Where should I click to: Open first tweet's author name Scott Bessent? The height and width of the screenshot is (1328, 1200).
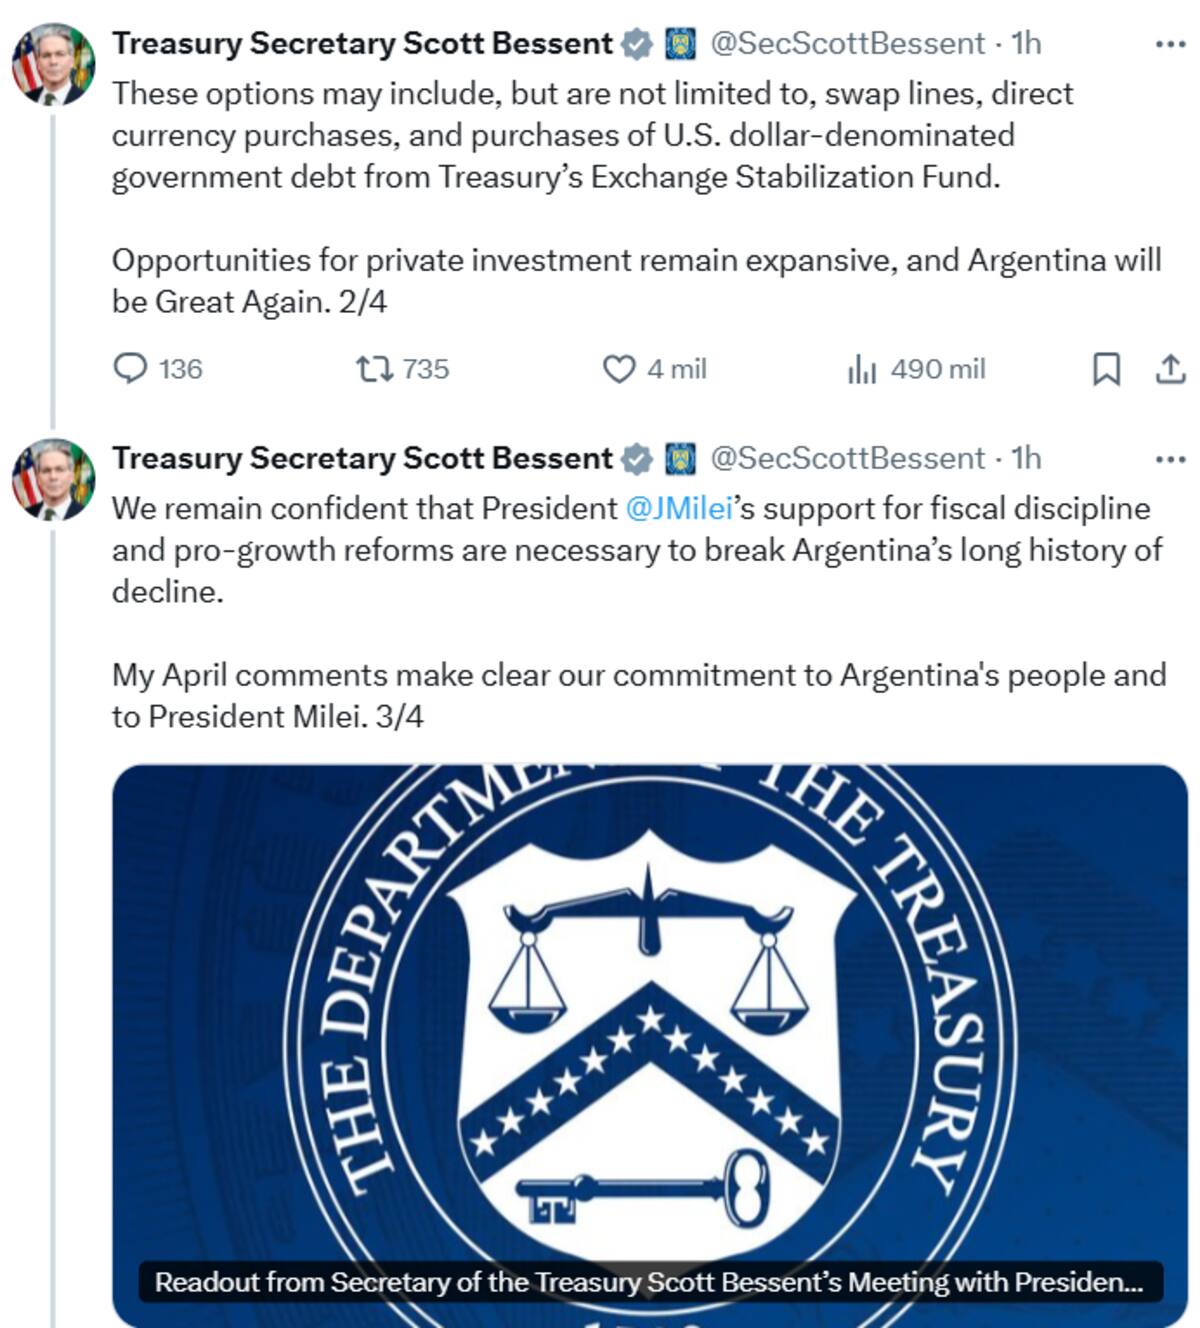point(362,44)
